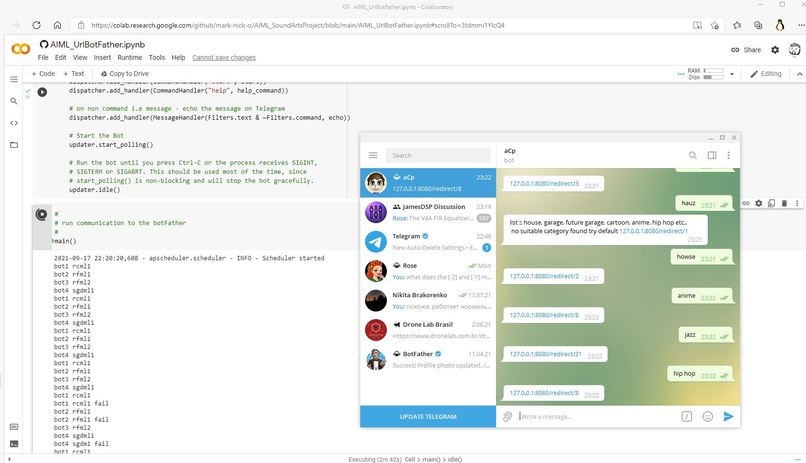Toggle Telegram chat info side panel

pos(712,155)
